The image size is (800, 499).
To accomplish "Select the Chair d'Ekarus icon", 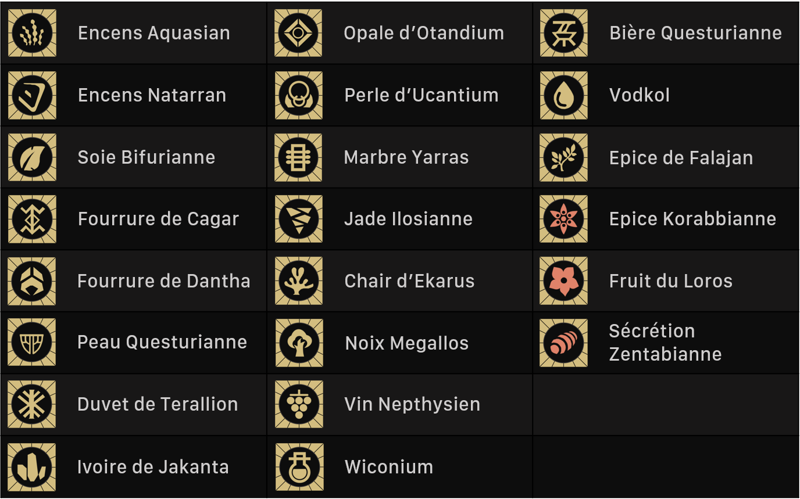I will pos(298,281).
